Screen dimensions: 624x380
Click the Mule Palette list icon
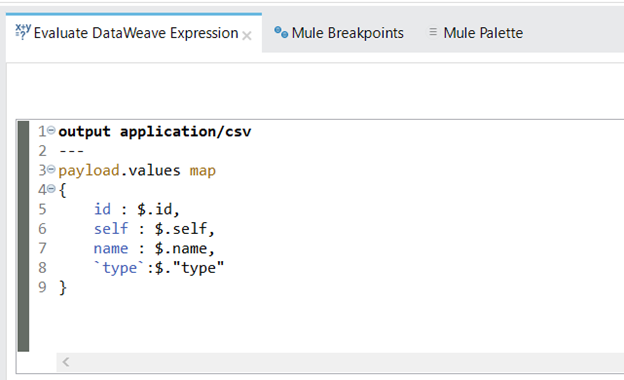point(433,32)
